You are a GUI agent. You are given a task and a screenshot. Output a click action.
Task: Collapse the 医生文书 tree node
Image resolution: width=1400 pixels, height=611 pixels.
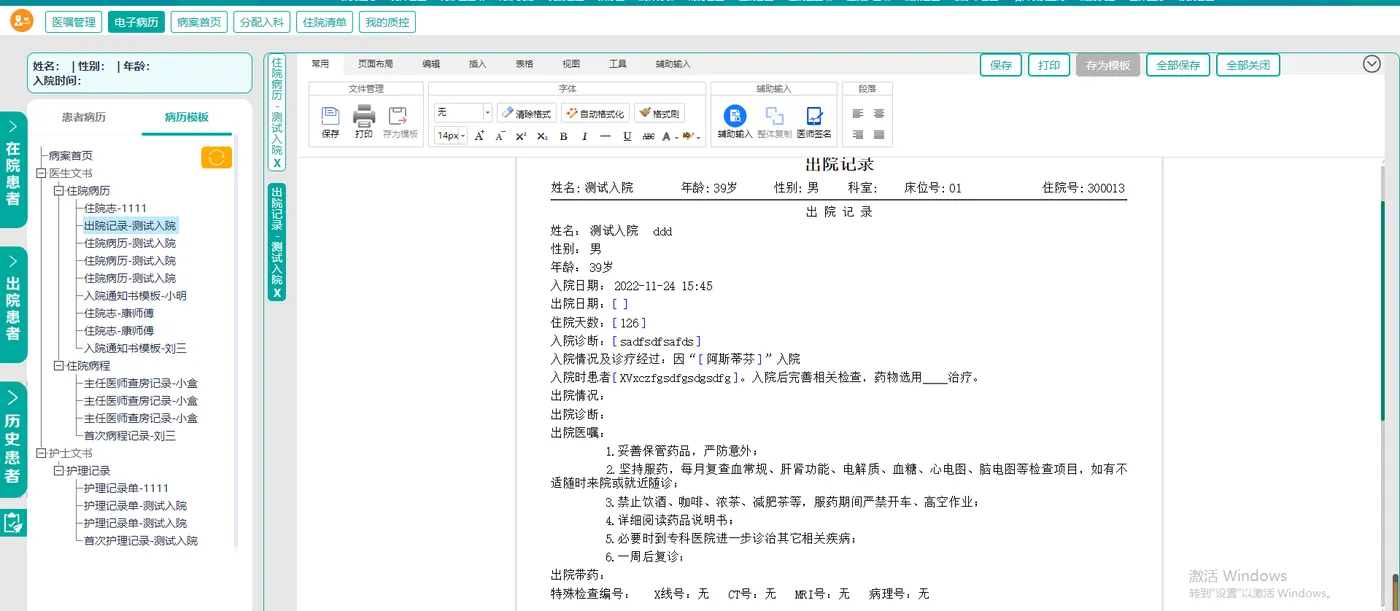click(41, 173)
